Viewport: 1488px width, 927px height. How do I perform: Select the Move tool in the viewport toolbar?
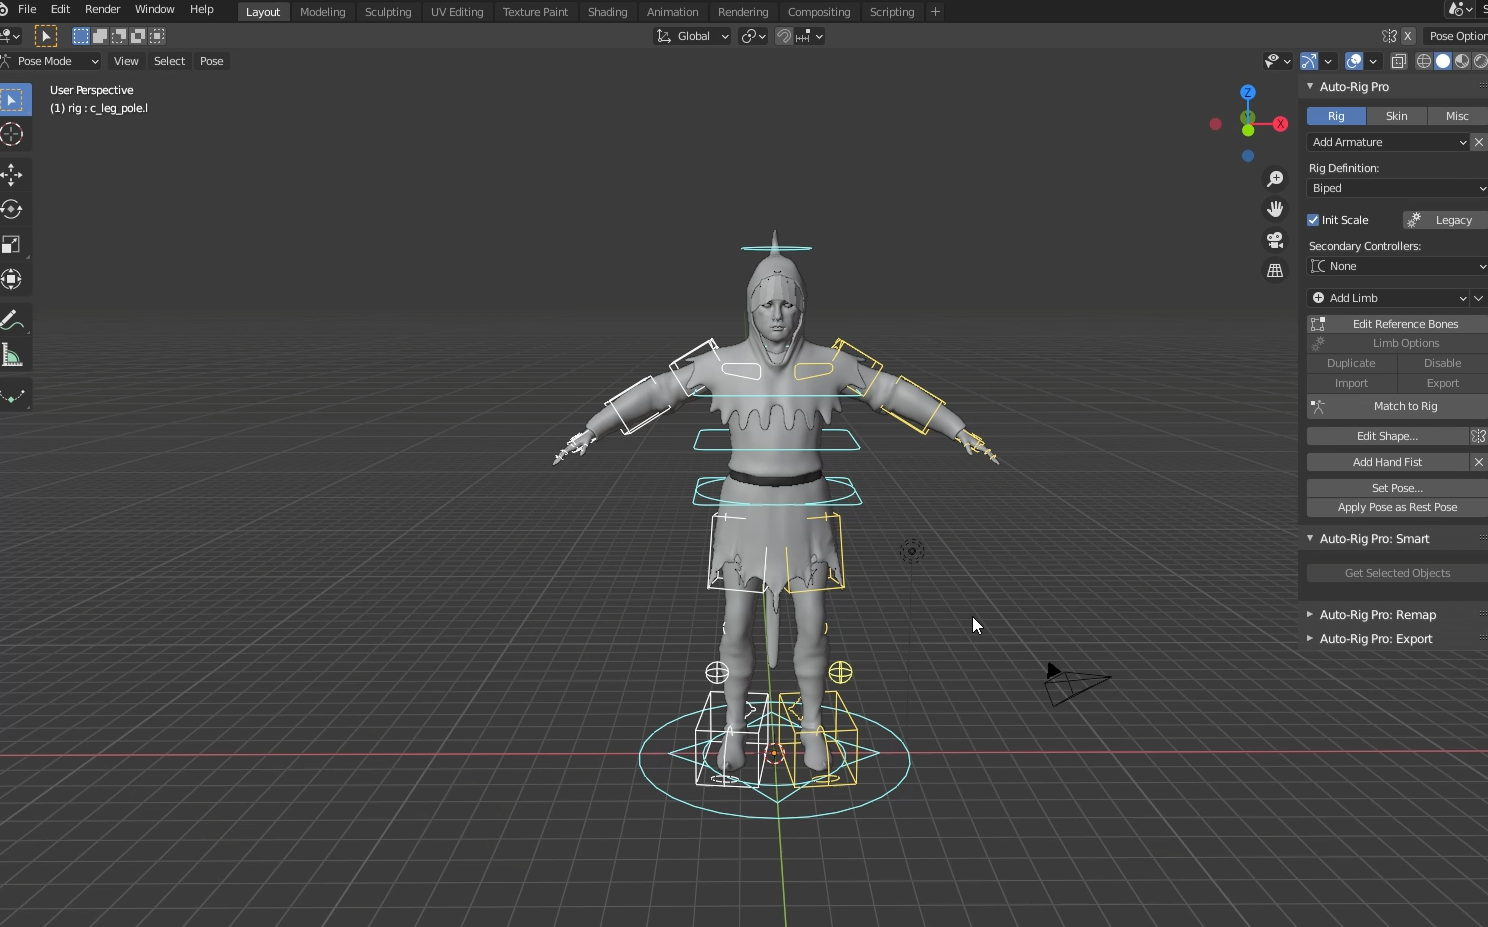click(13, 174)
